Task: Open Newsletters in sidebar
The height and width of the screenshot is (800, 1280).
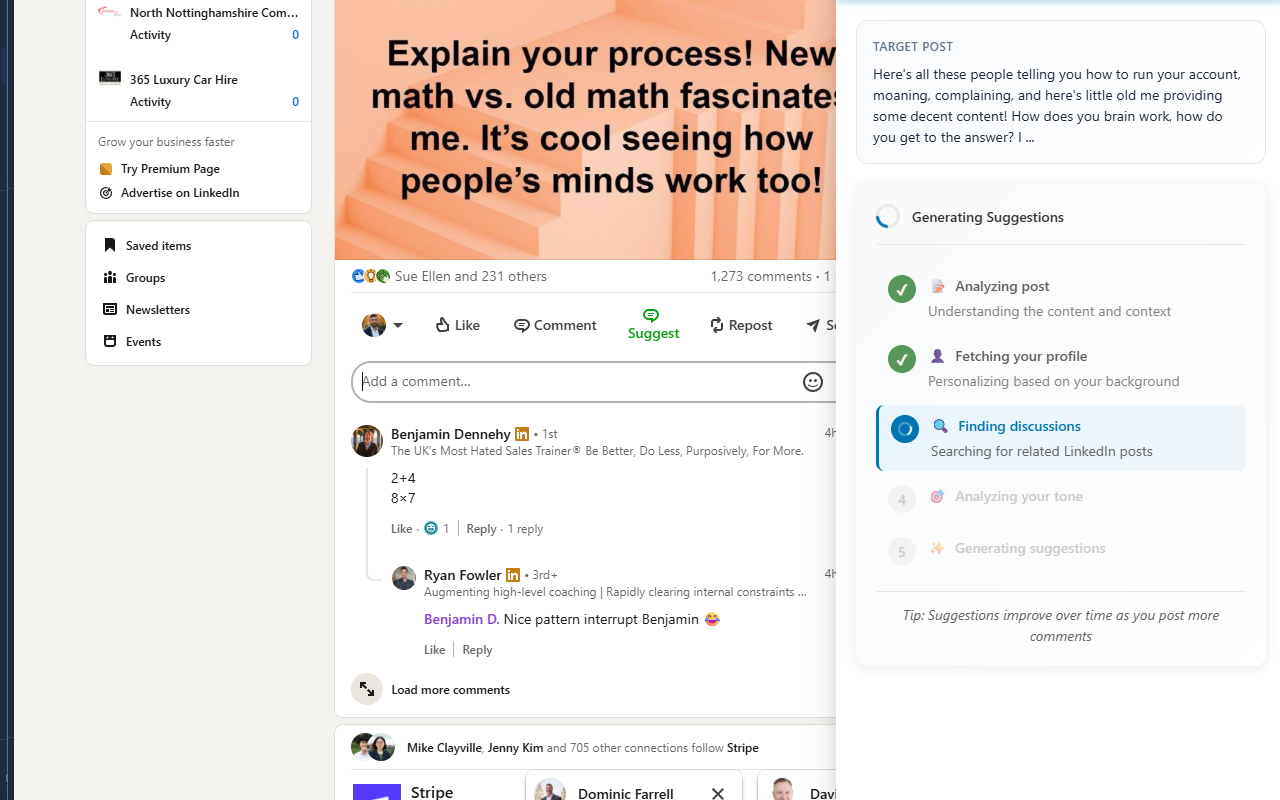Action: (x=158, y=309)
